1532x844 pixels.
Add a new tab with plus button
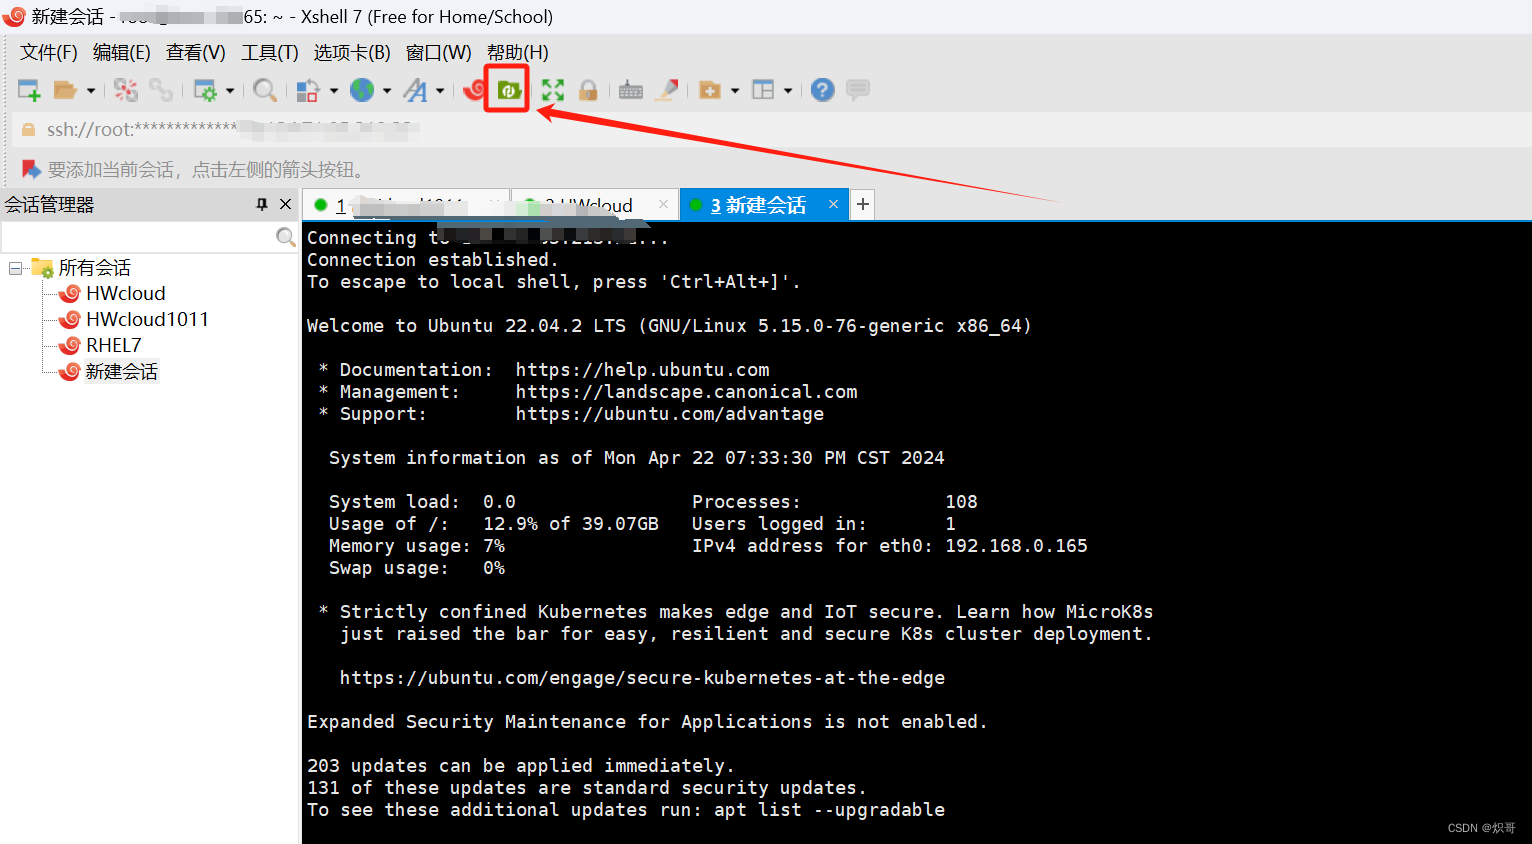click(x=862, y=205)
